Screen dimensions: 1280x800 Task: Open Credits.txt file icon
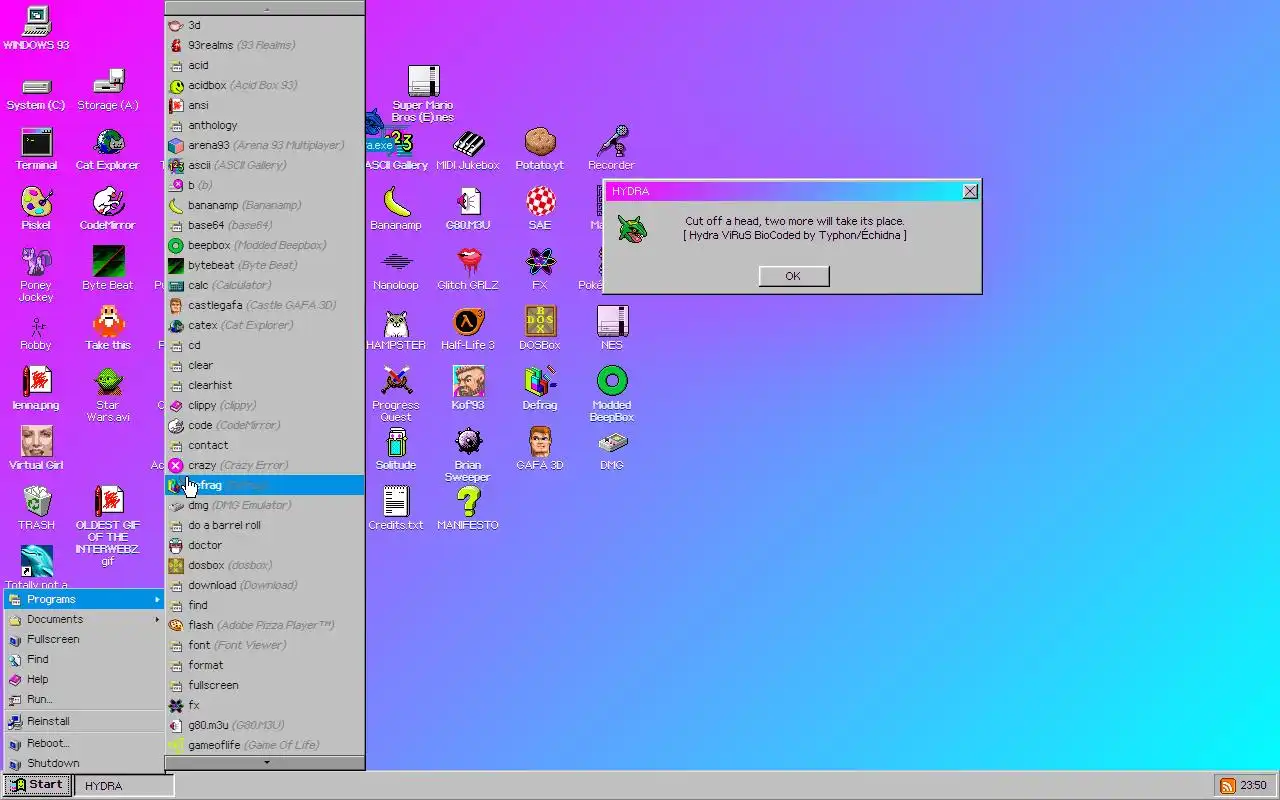point(396,508)
